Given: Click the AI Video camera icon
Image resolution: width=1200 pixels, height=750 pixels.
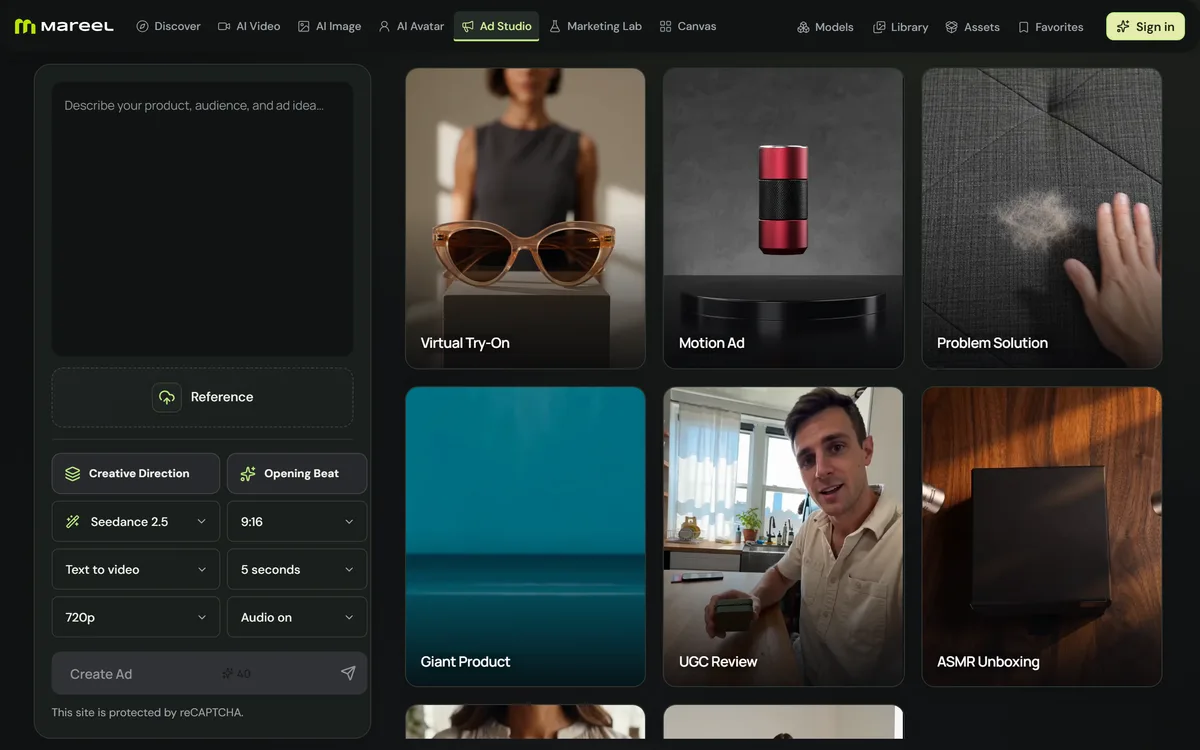Looking at the screenshot, I should [224, 26].
